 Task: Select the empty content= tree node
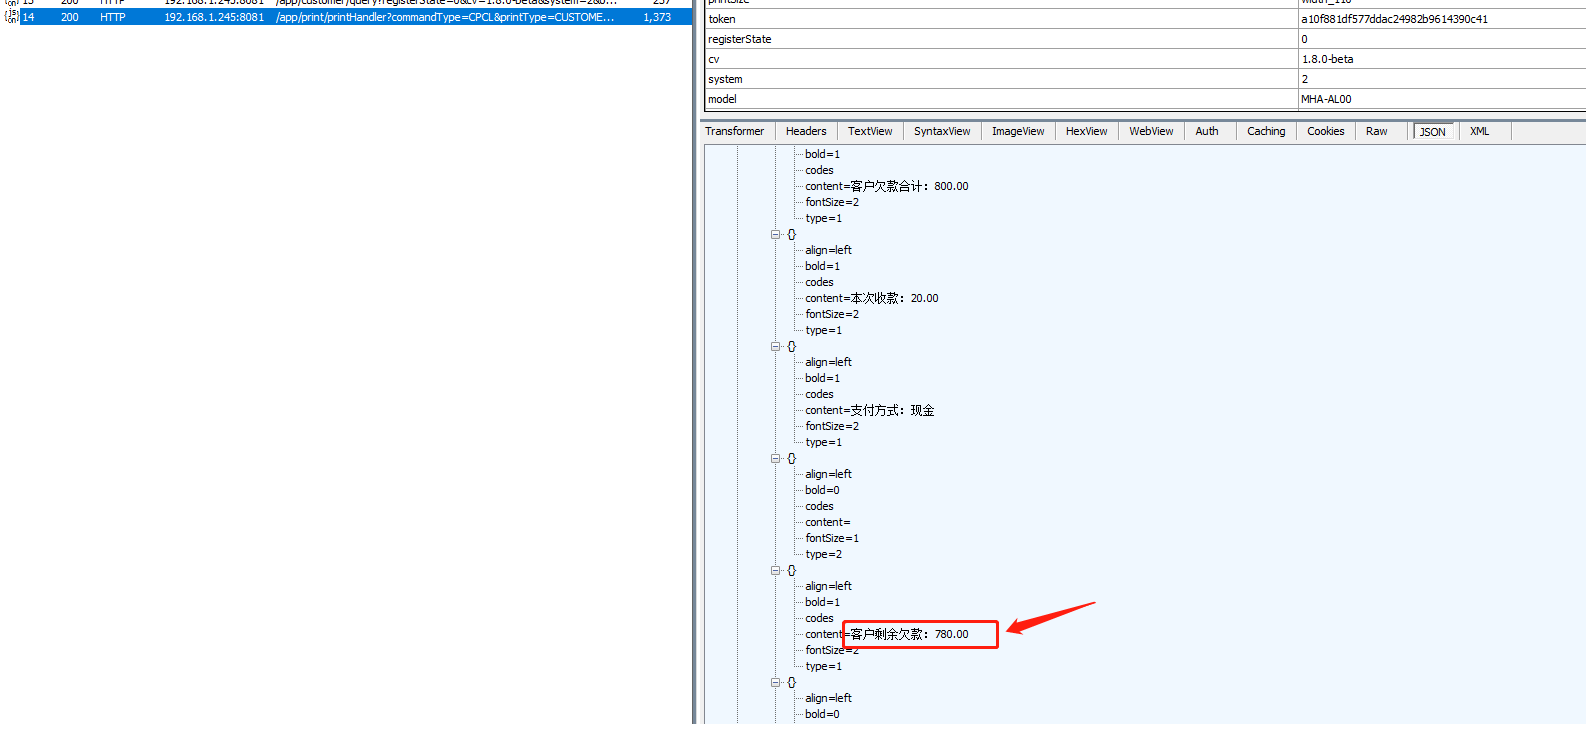coord(828,522)
